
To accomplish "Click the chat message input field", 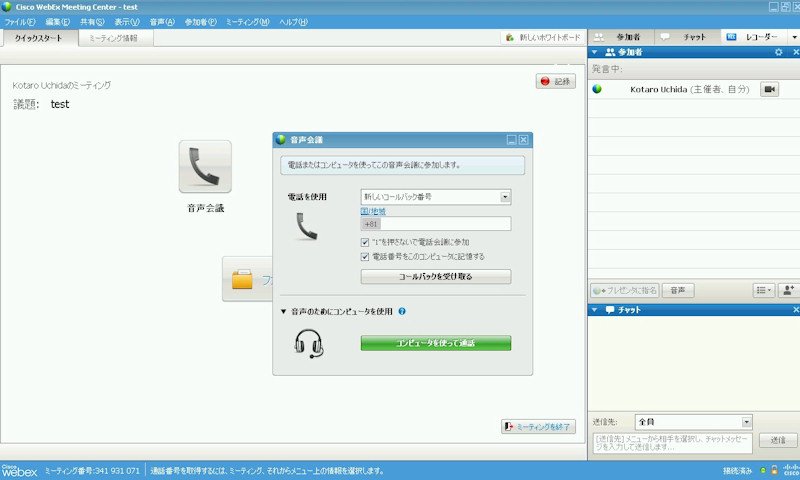I will click(672, 443).
